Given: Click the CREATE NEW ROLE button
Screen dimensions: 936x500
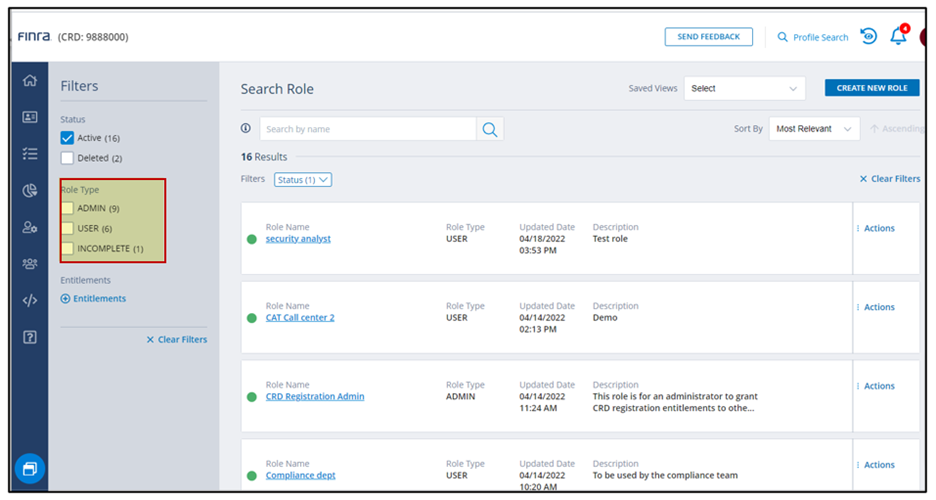Looking at the screenshot, I should [871, 88].
